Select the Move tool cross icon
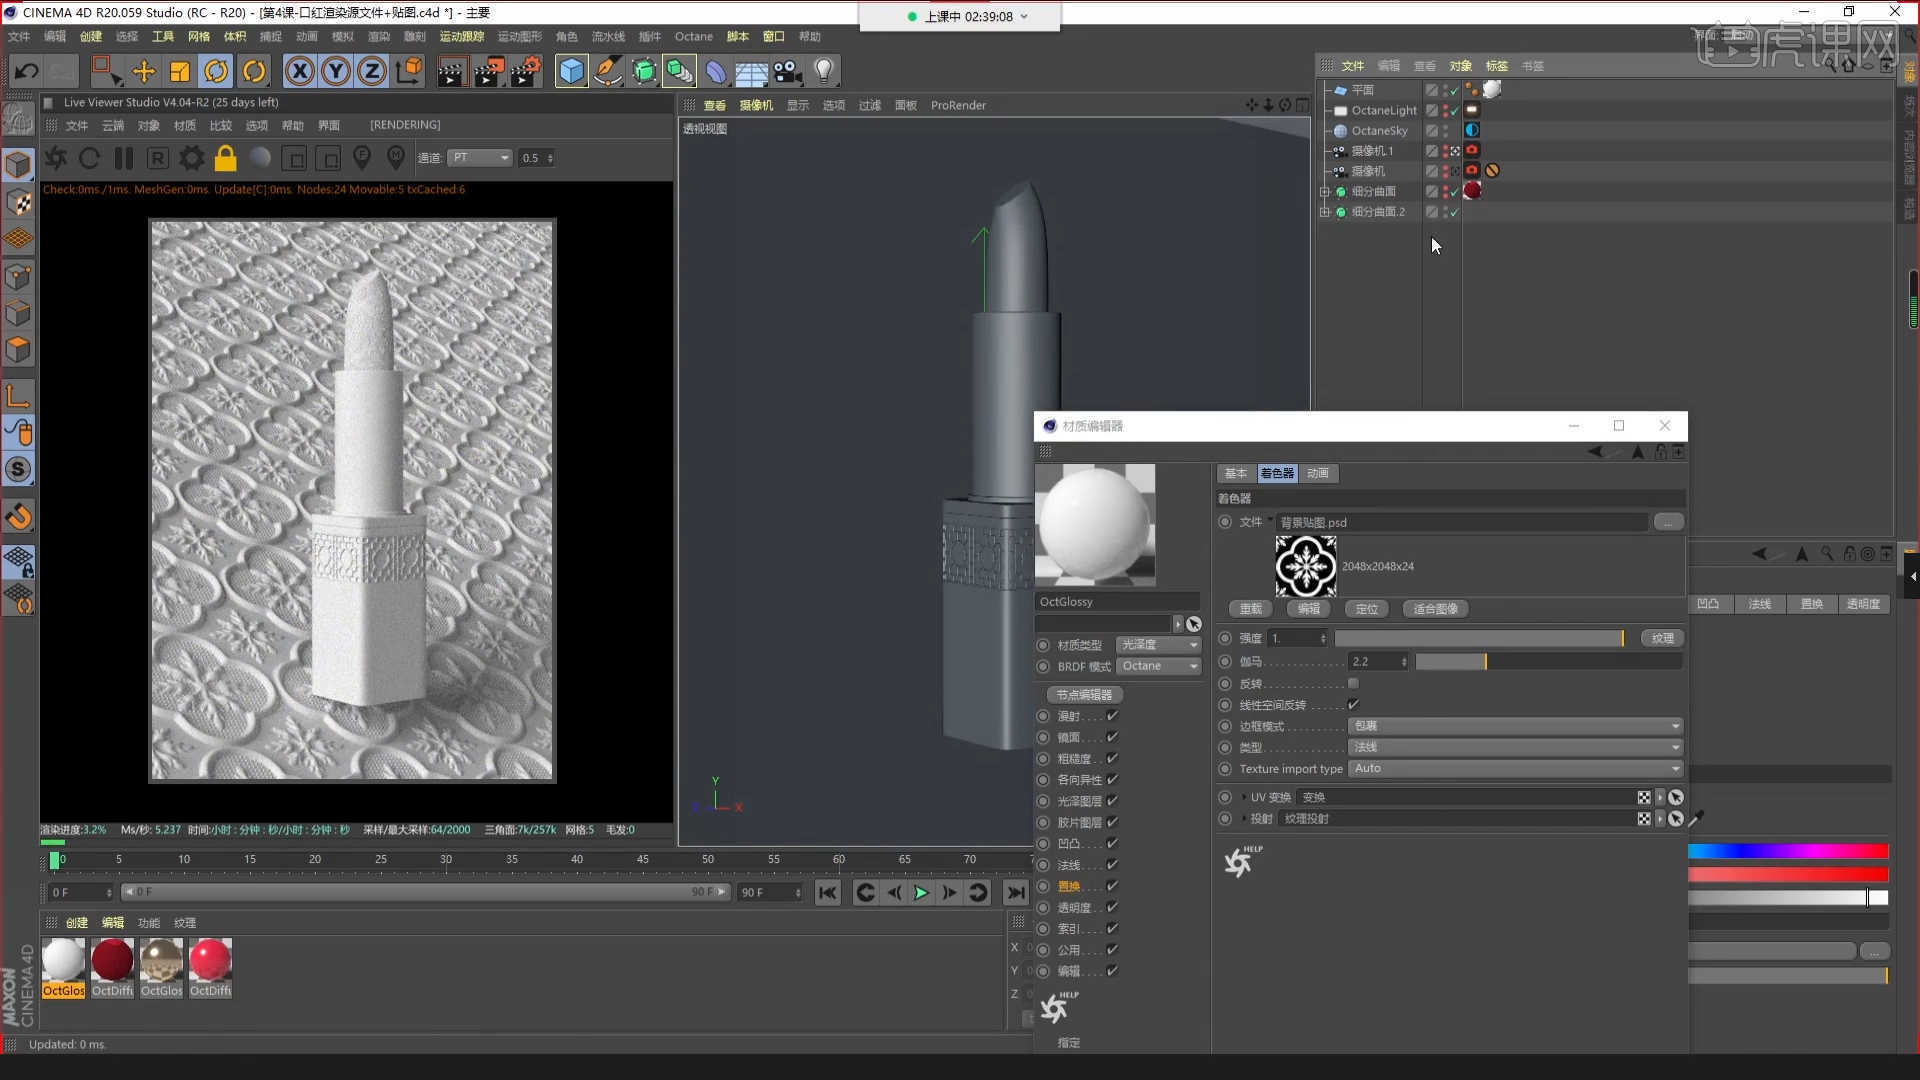The height and width of the screenshot is (1080, 1920). [144, 71]
